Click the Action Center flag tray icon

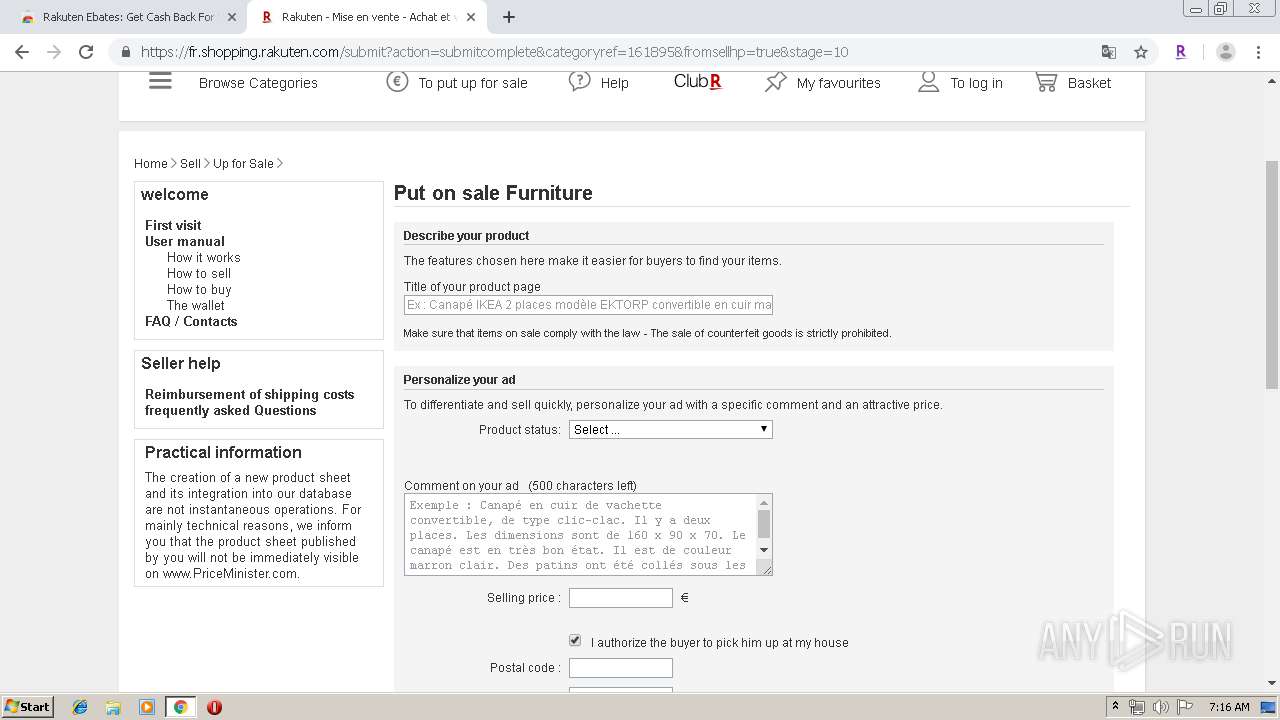(x=1184, y=707)
